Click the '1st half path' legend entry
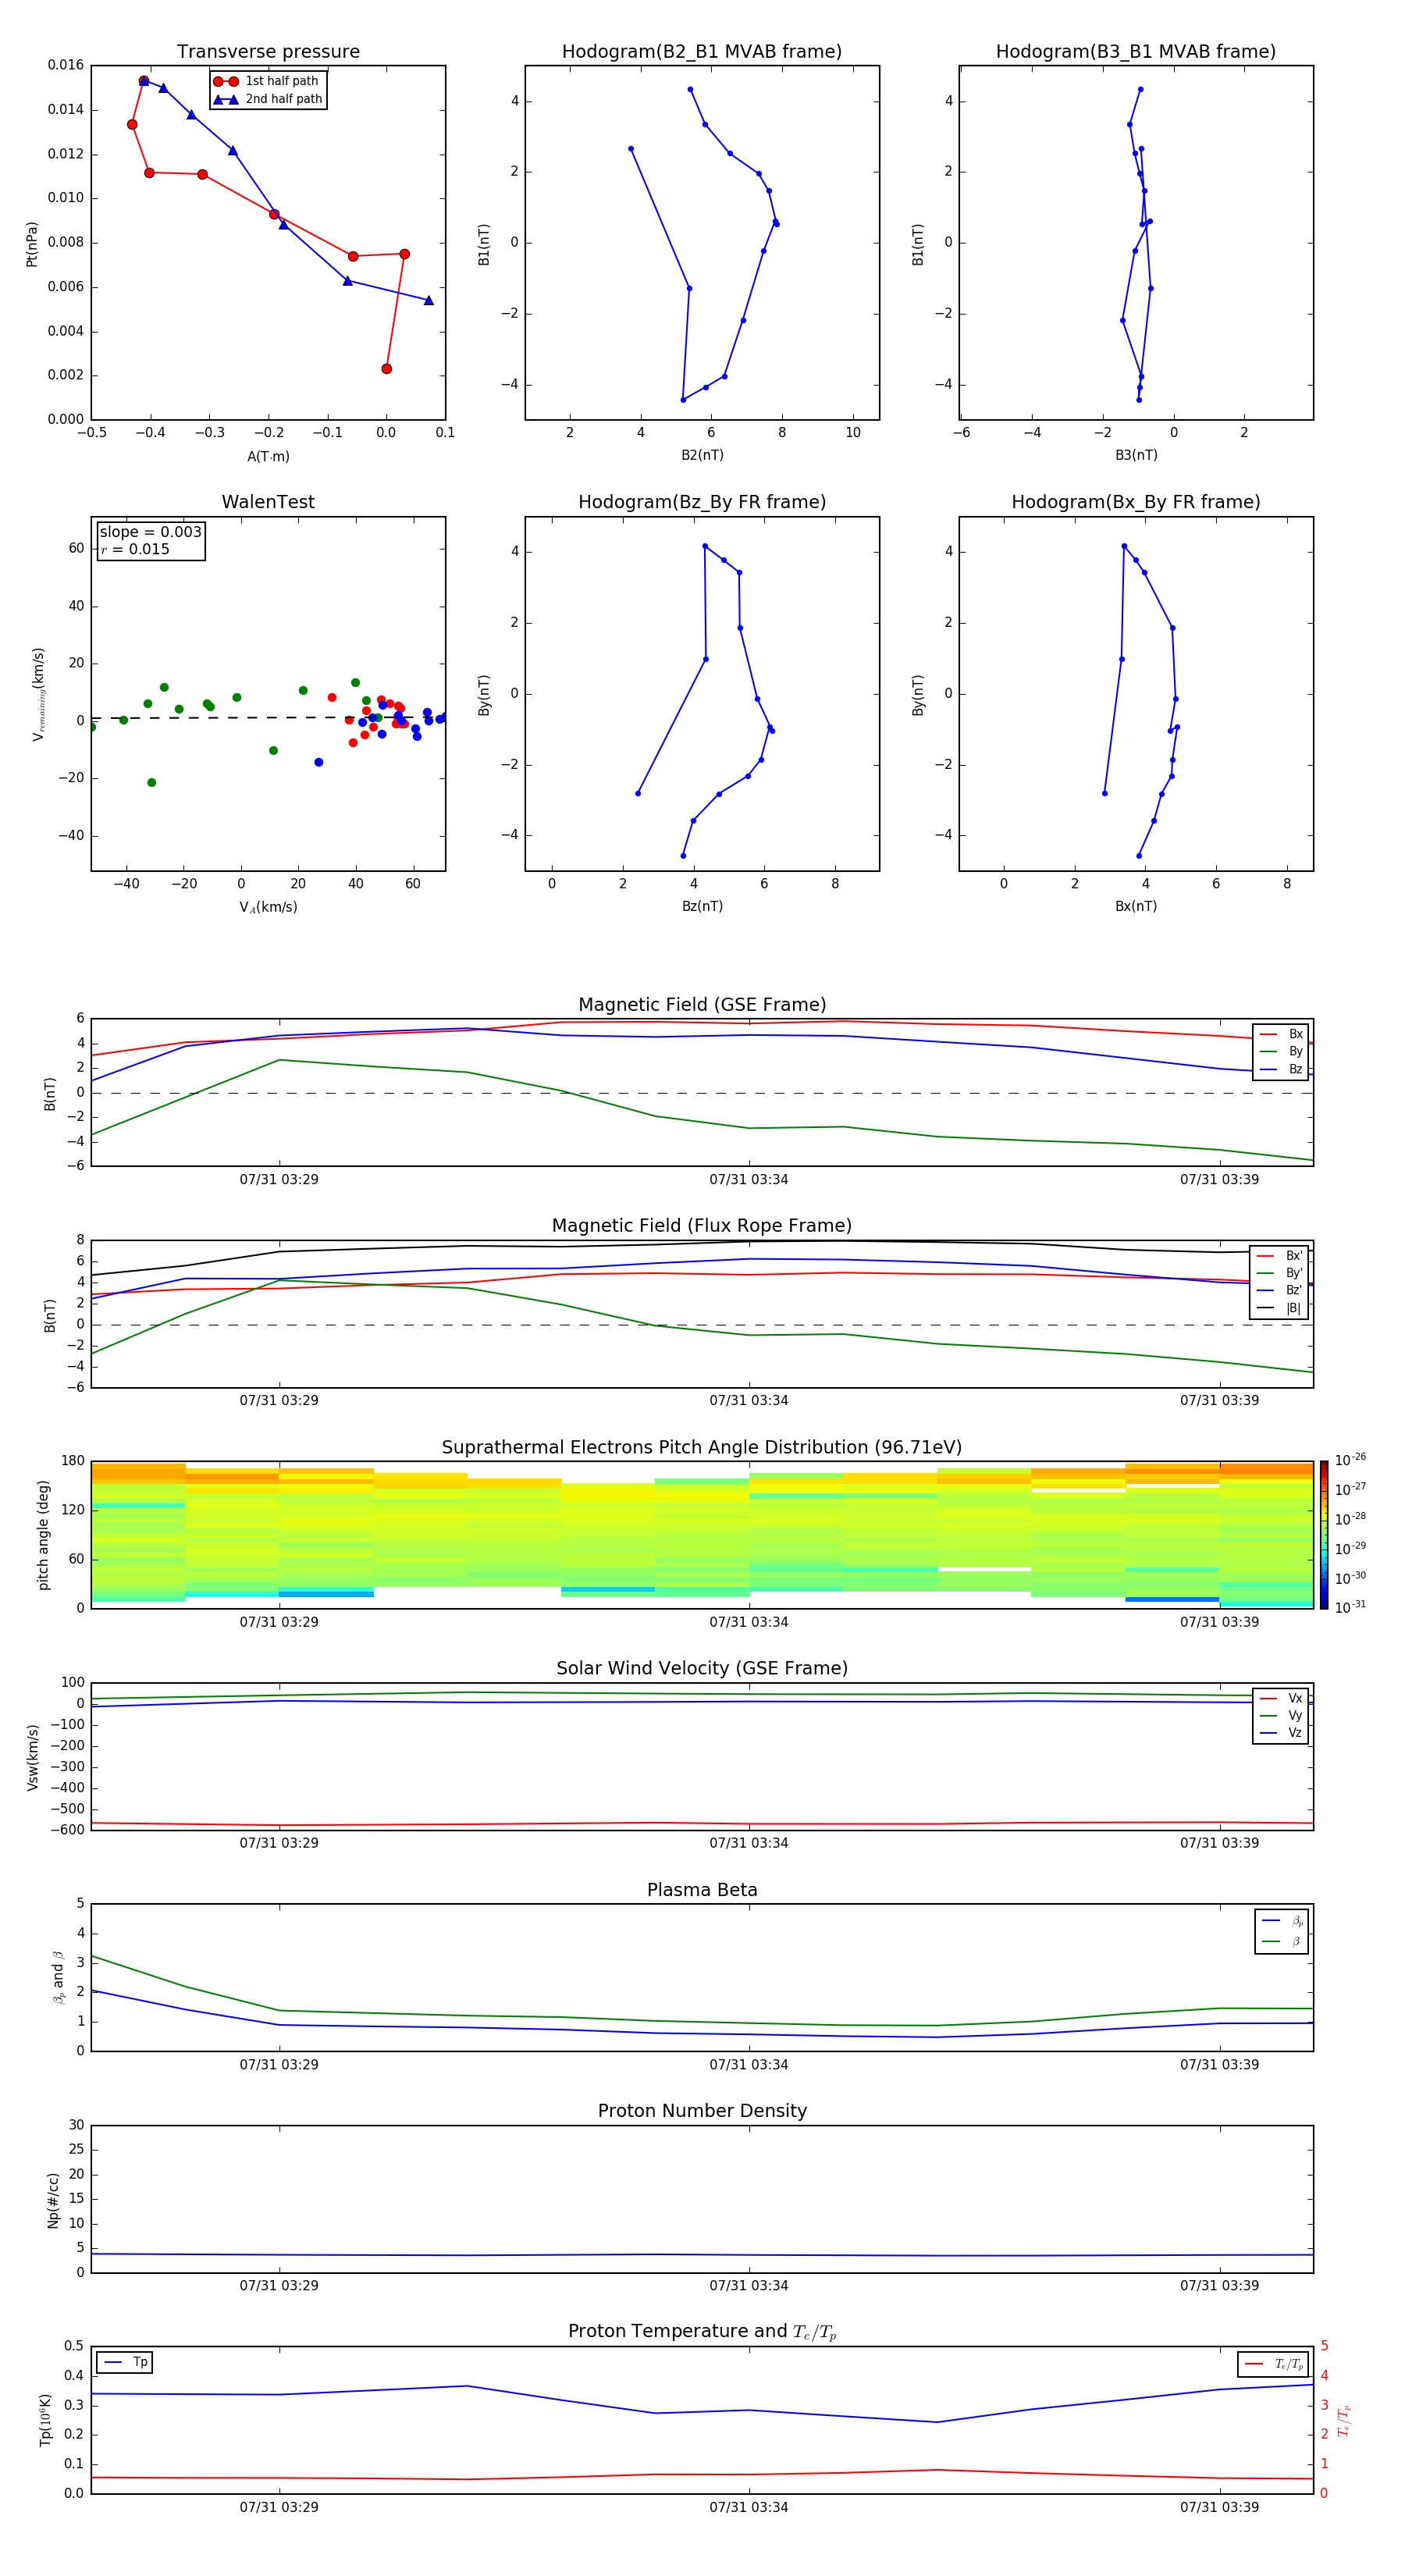The image size is (1405, 2576). pyautogui.click(x=266, y=81)
